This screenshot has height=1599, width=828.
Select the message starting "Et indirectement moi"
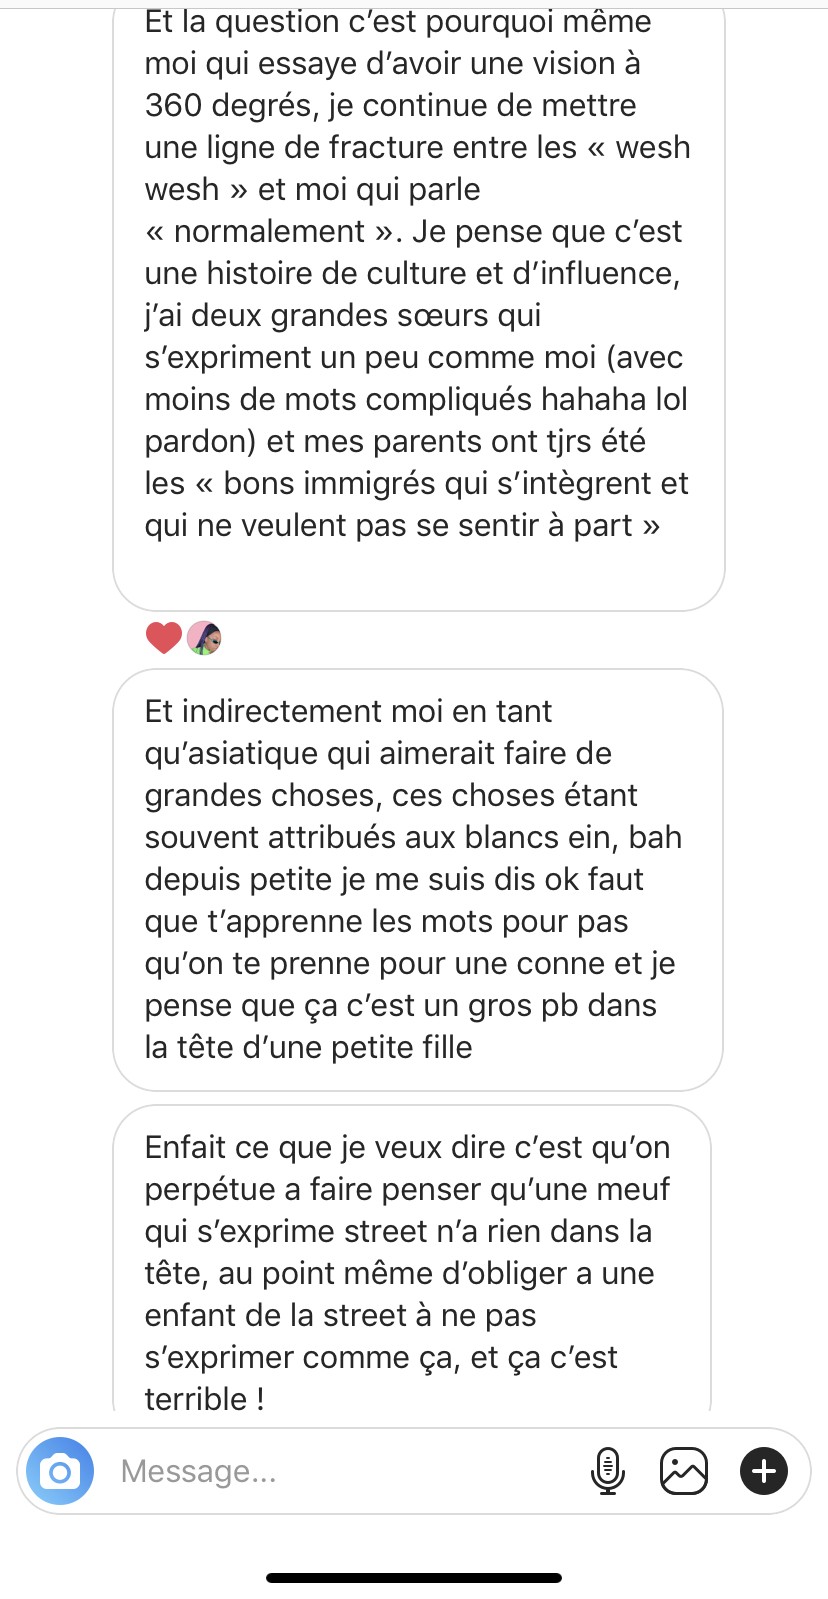coord(418,879)
